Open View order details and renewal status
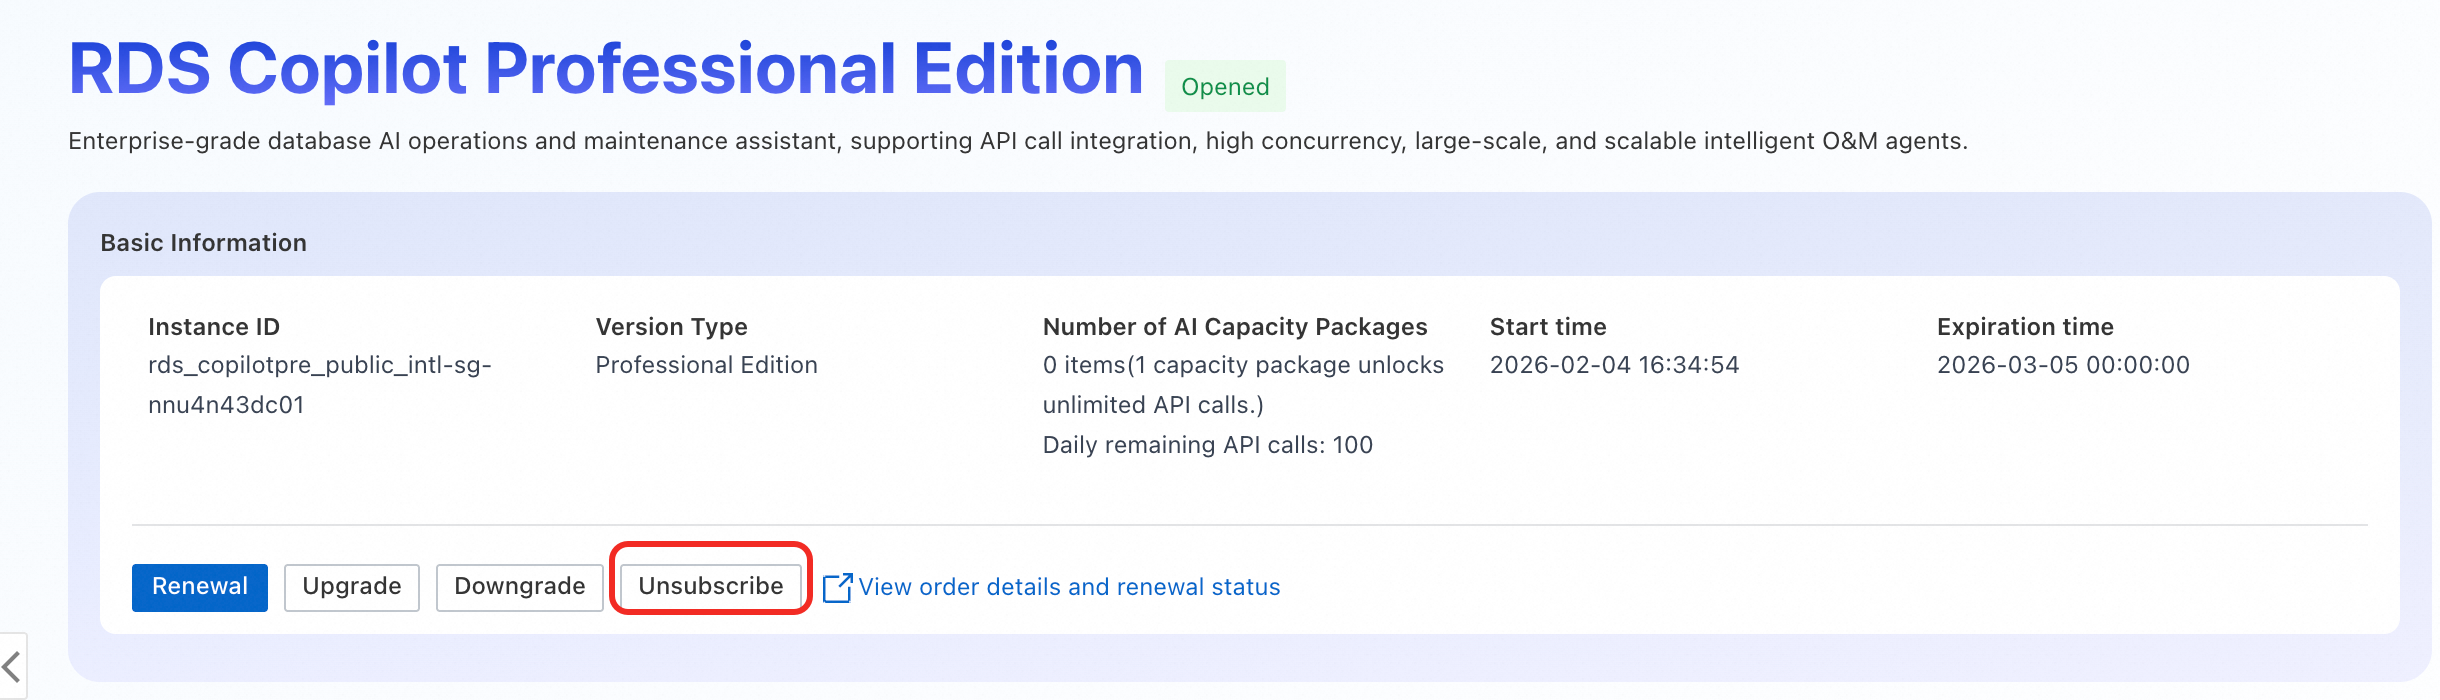The width and height of the screenshot is (2440, 700). pyautogui.click(x=1069, y=587)
